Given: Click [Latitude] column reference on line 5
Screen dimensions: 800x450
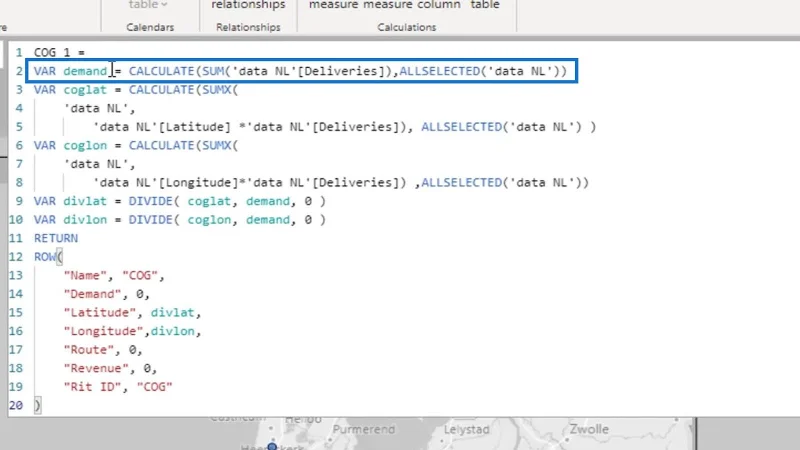Looking at the screenshot, I should 195,127.
